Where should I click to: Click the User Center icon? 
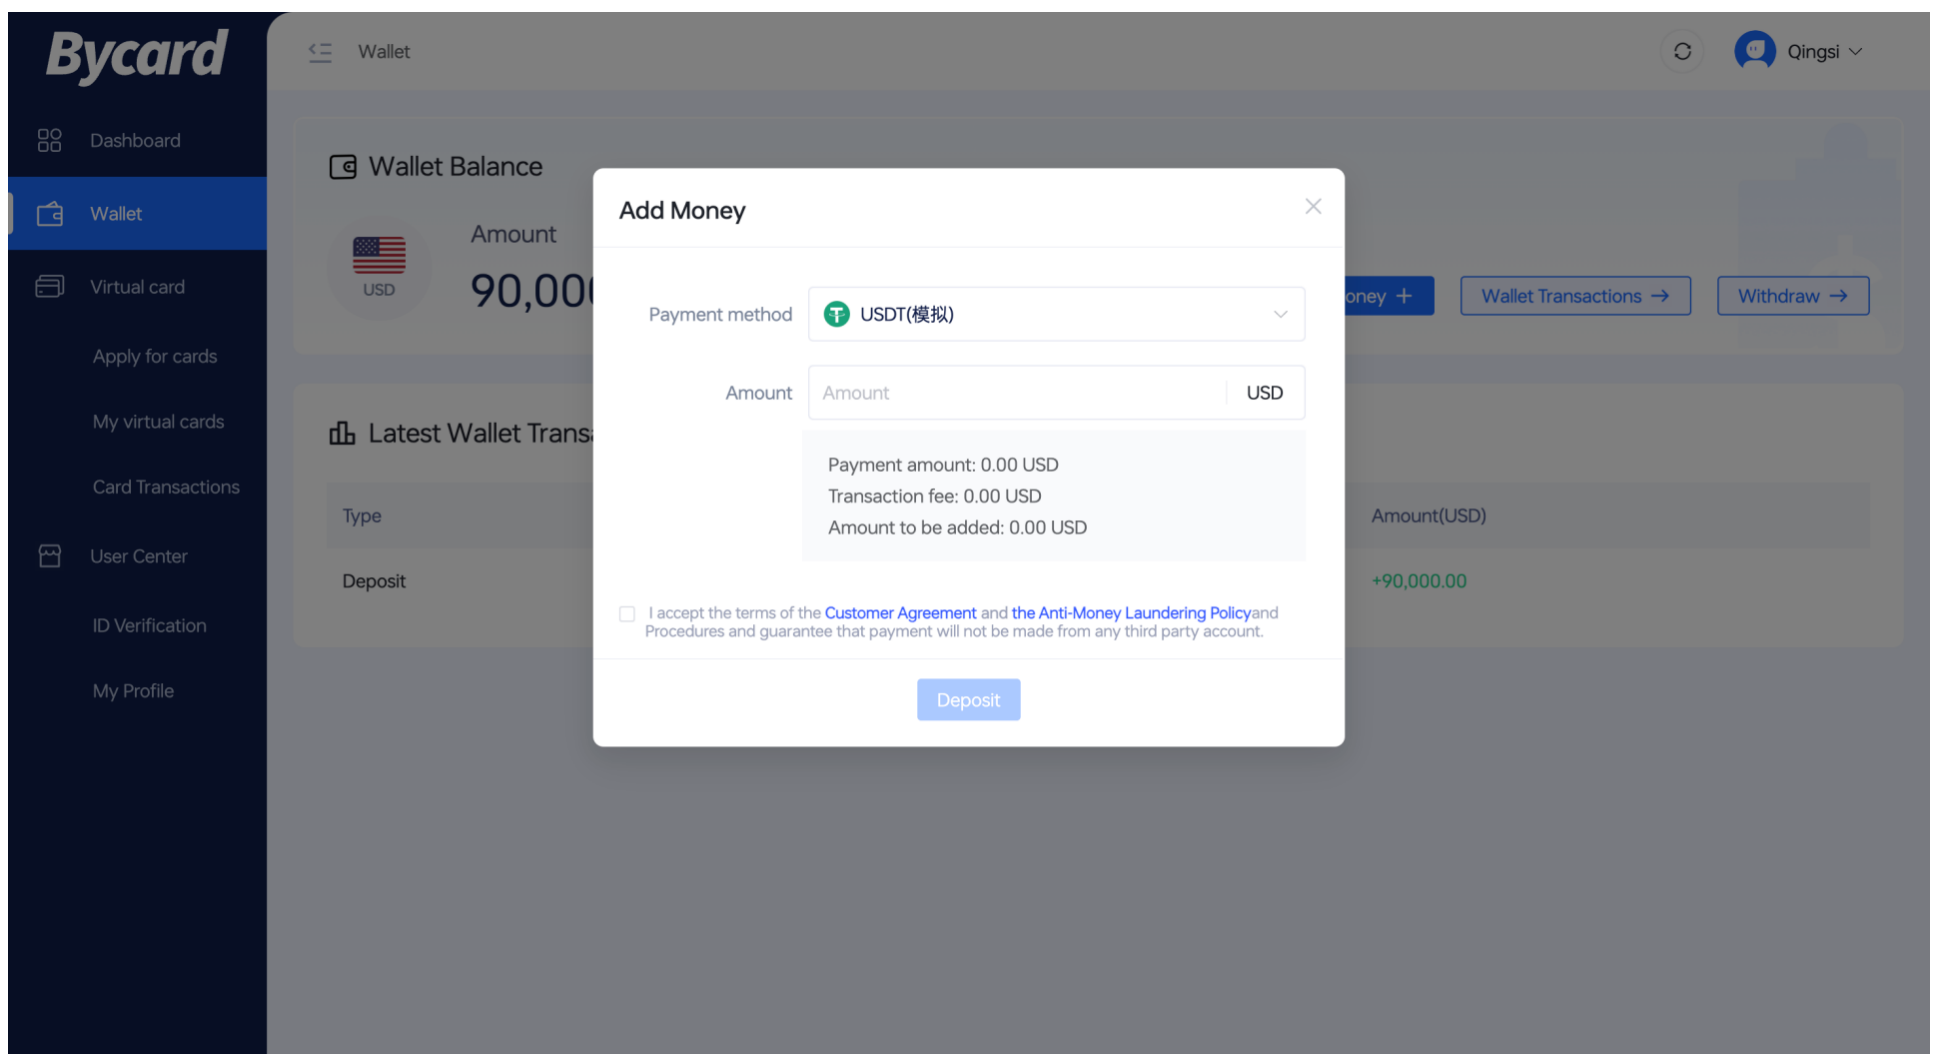49,556
